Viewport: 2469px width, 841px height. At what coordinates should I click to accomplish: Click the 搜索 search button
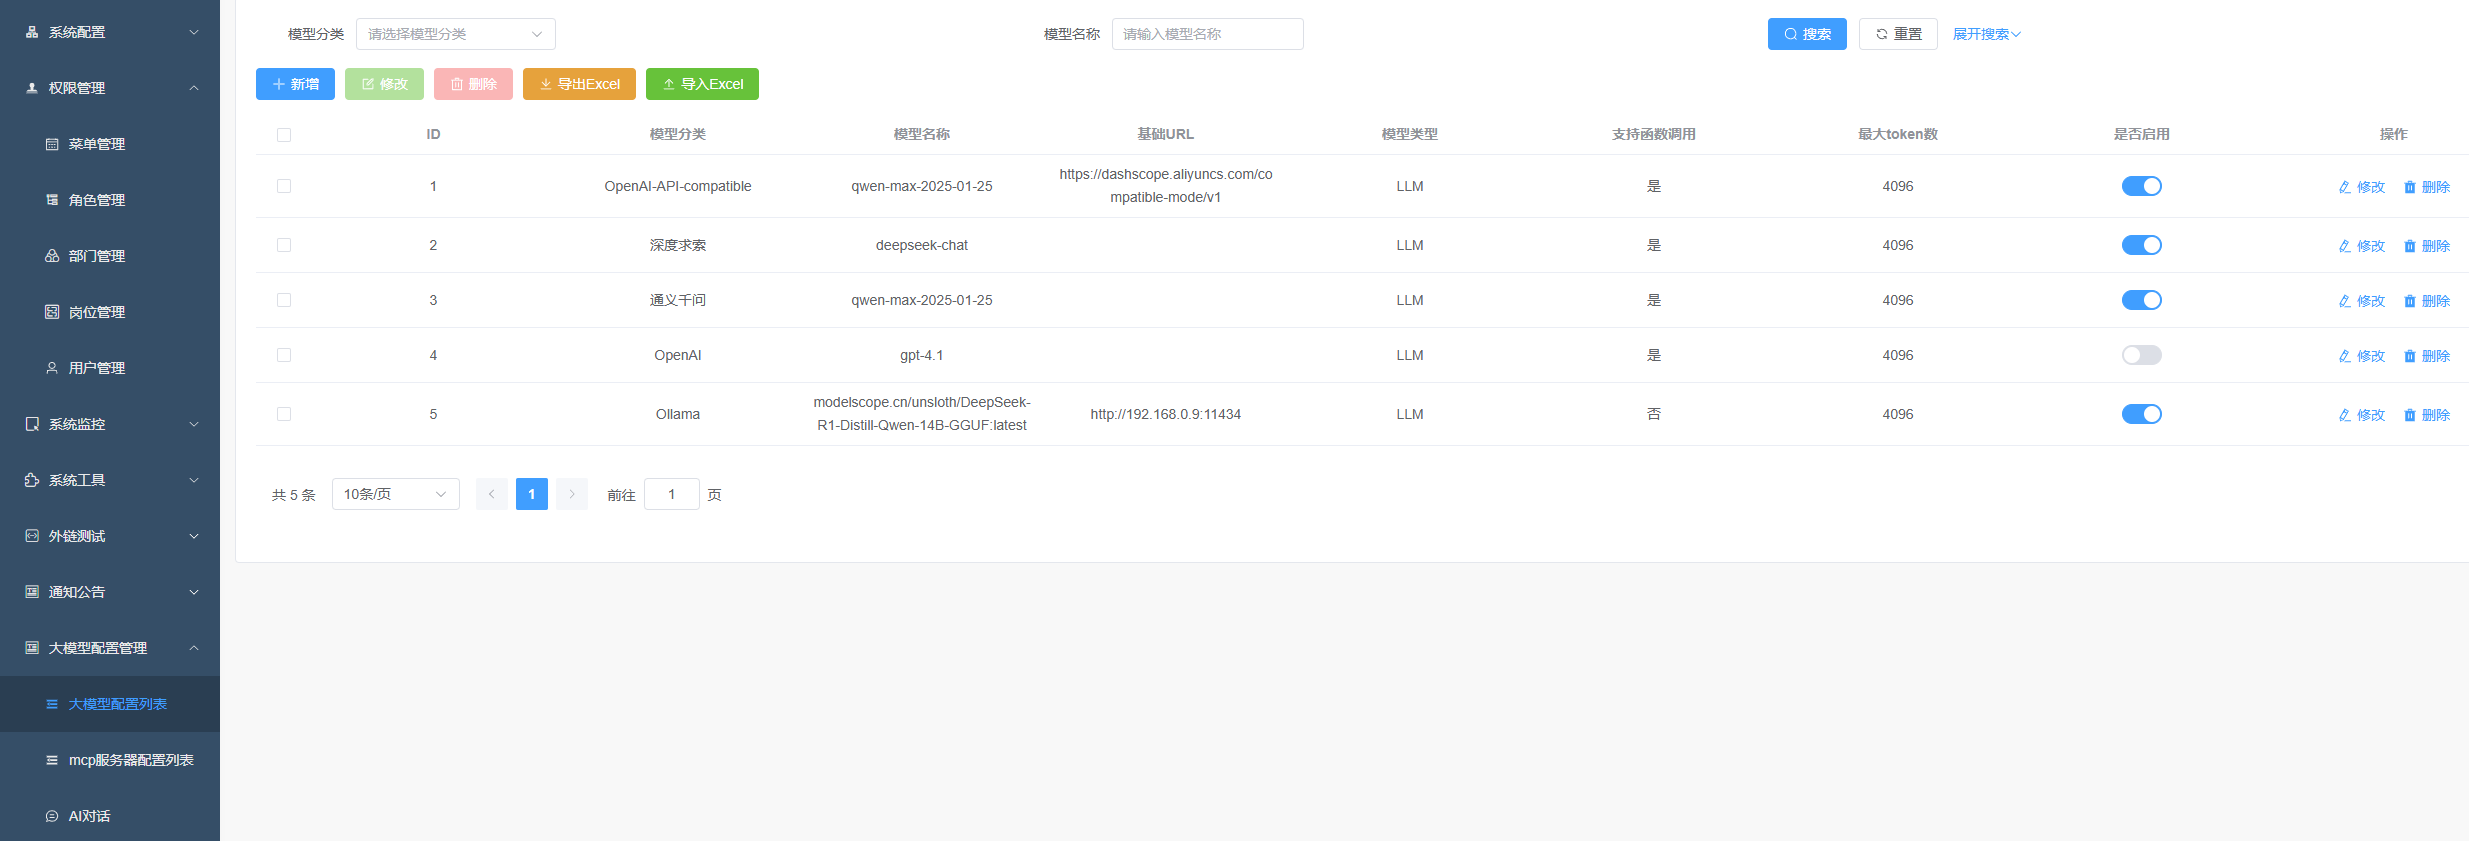[1807, 34]
